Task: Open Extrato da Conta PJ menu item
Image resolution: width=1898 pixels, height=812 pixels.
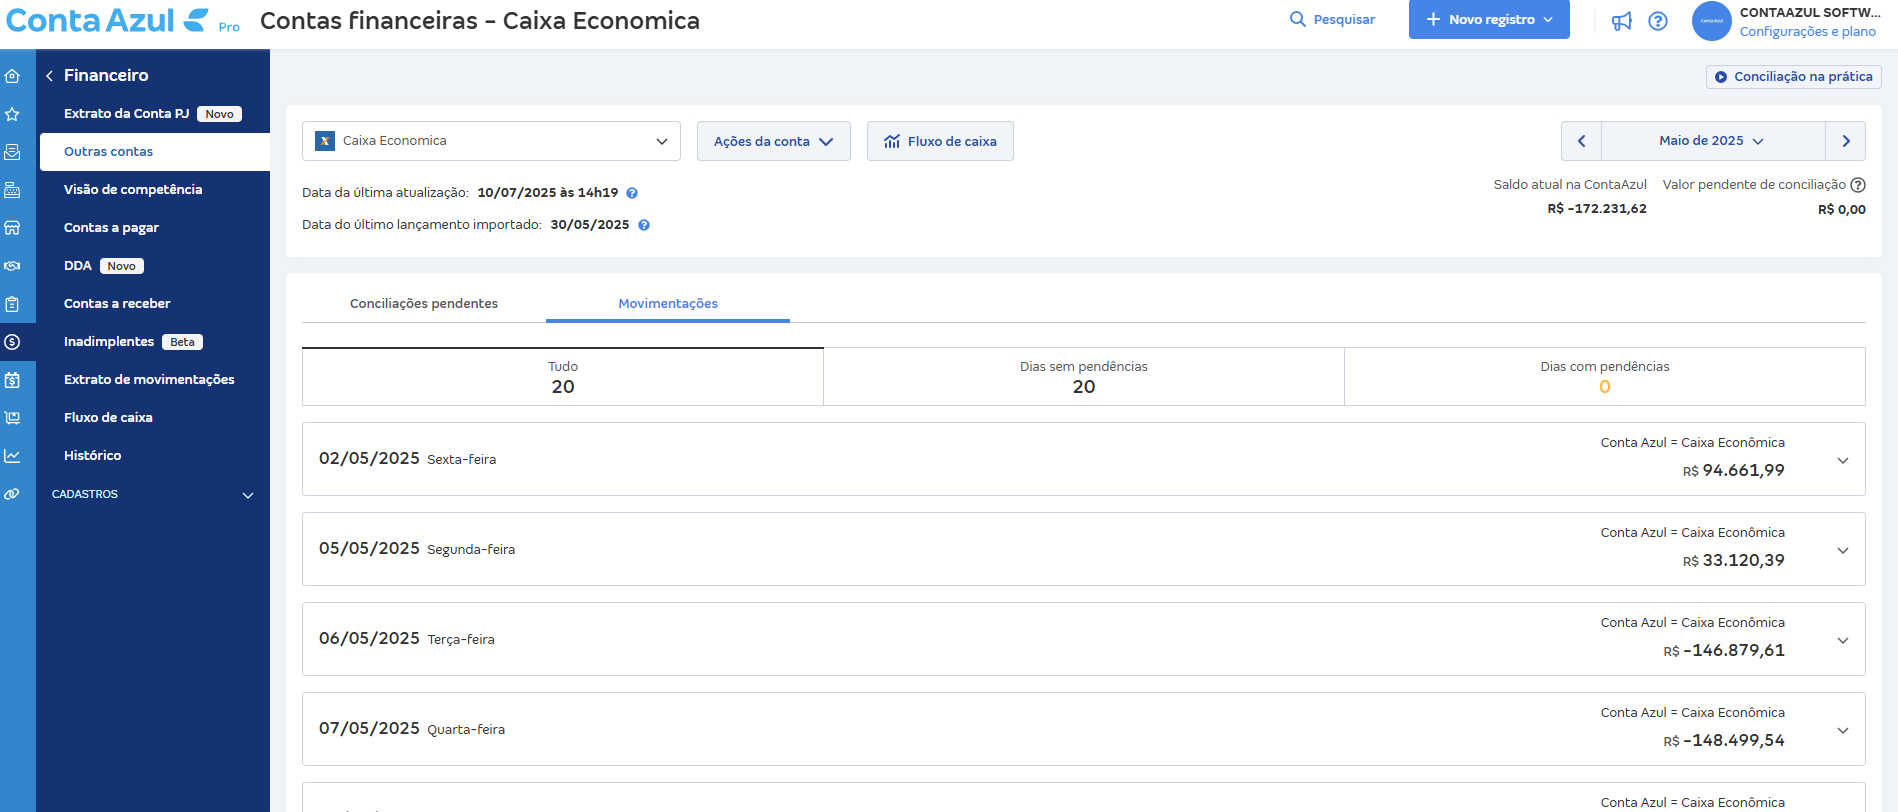Action: [x=155, y=114]
